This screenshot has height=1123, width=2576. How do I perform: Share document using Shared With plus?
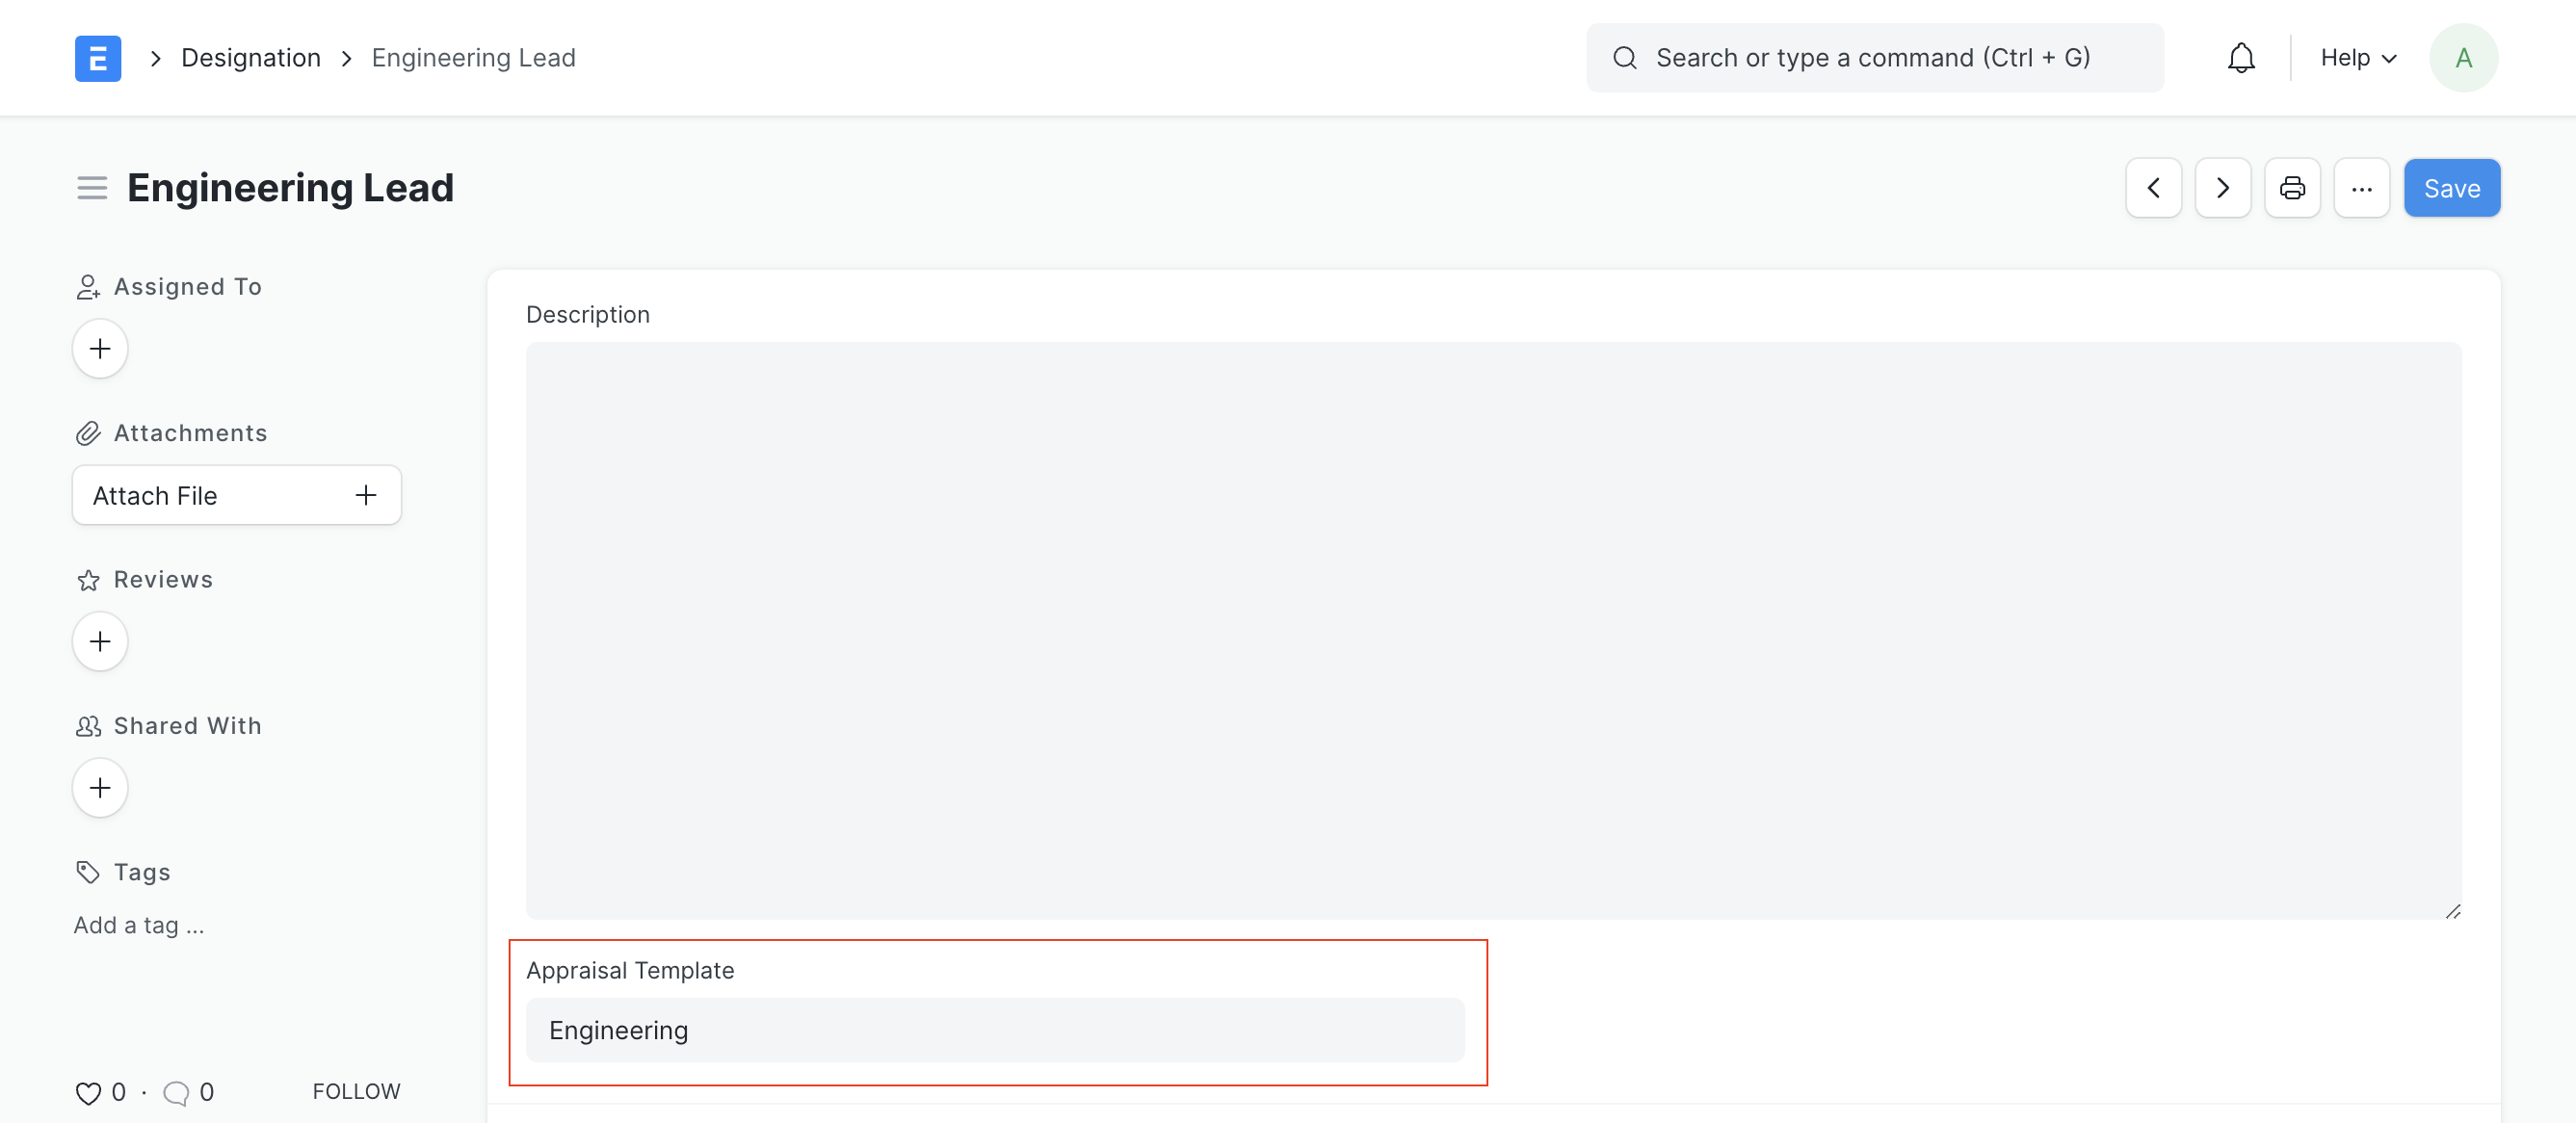pos(100,788)
